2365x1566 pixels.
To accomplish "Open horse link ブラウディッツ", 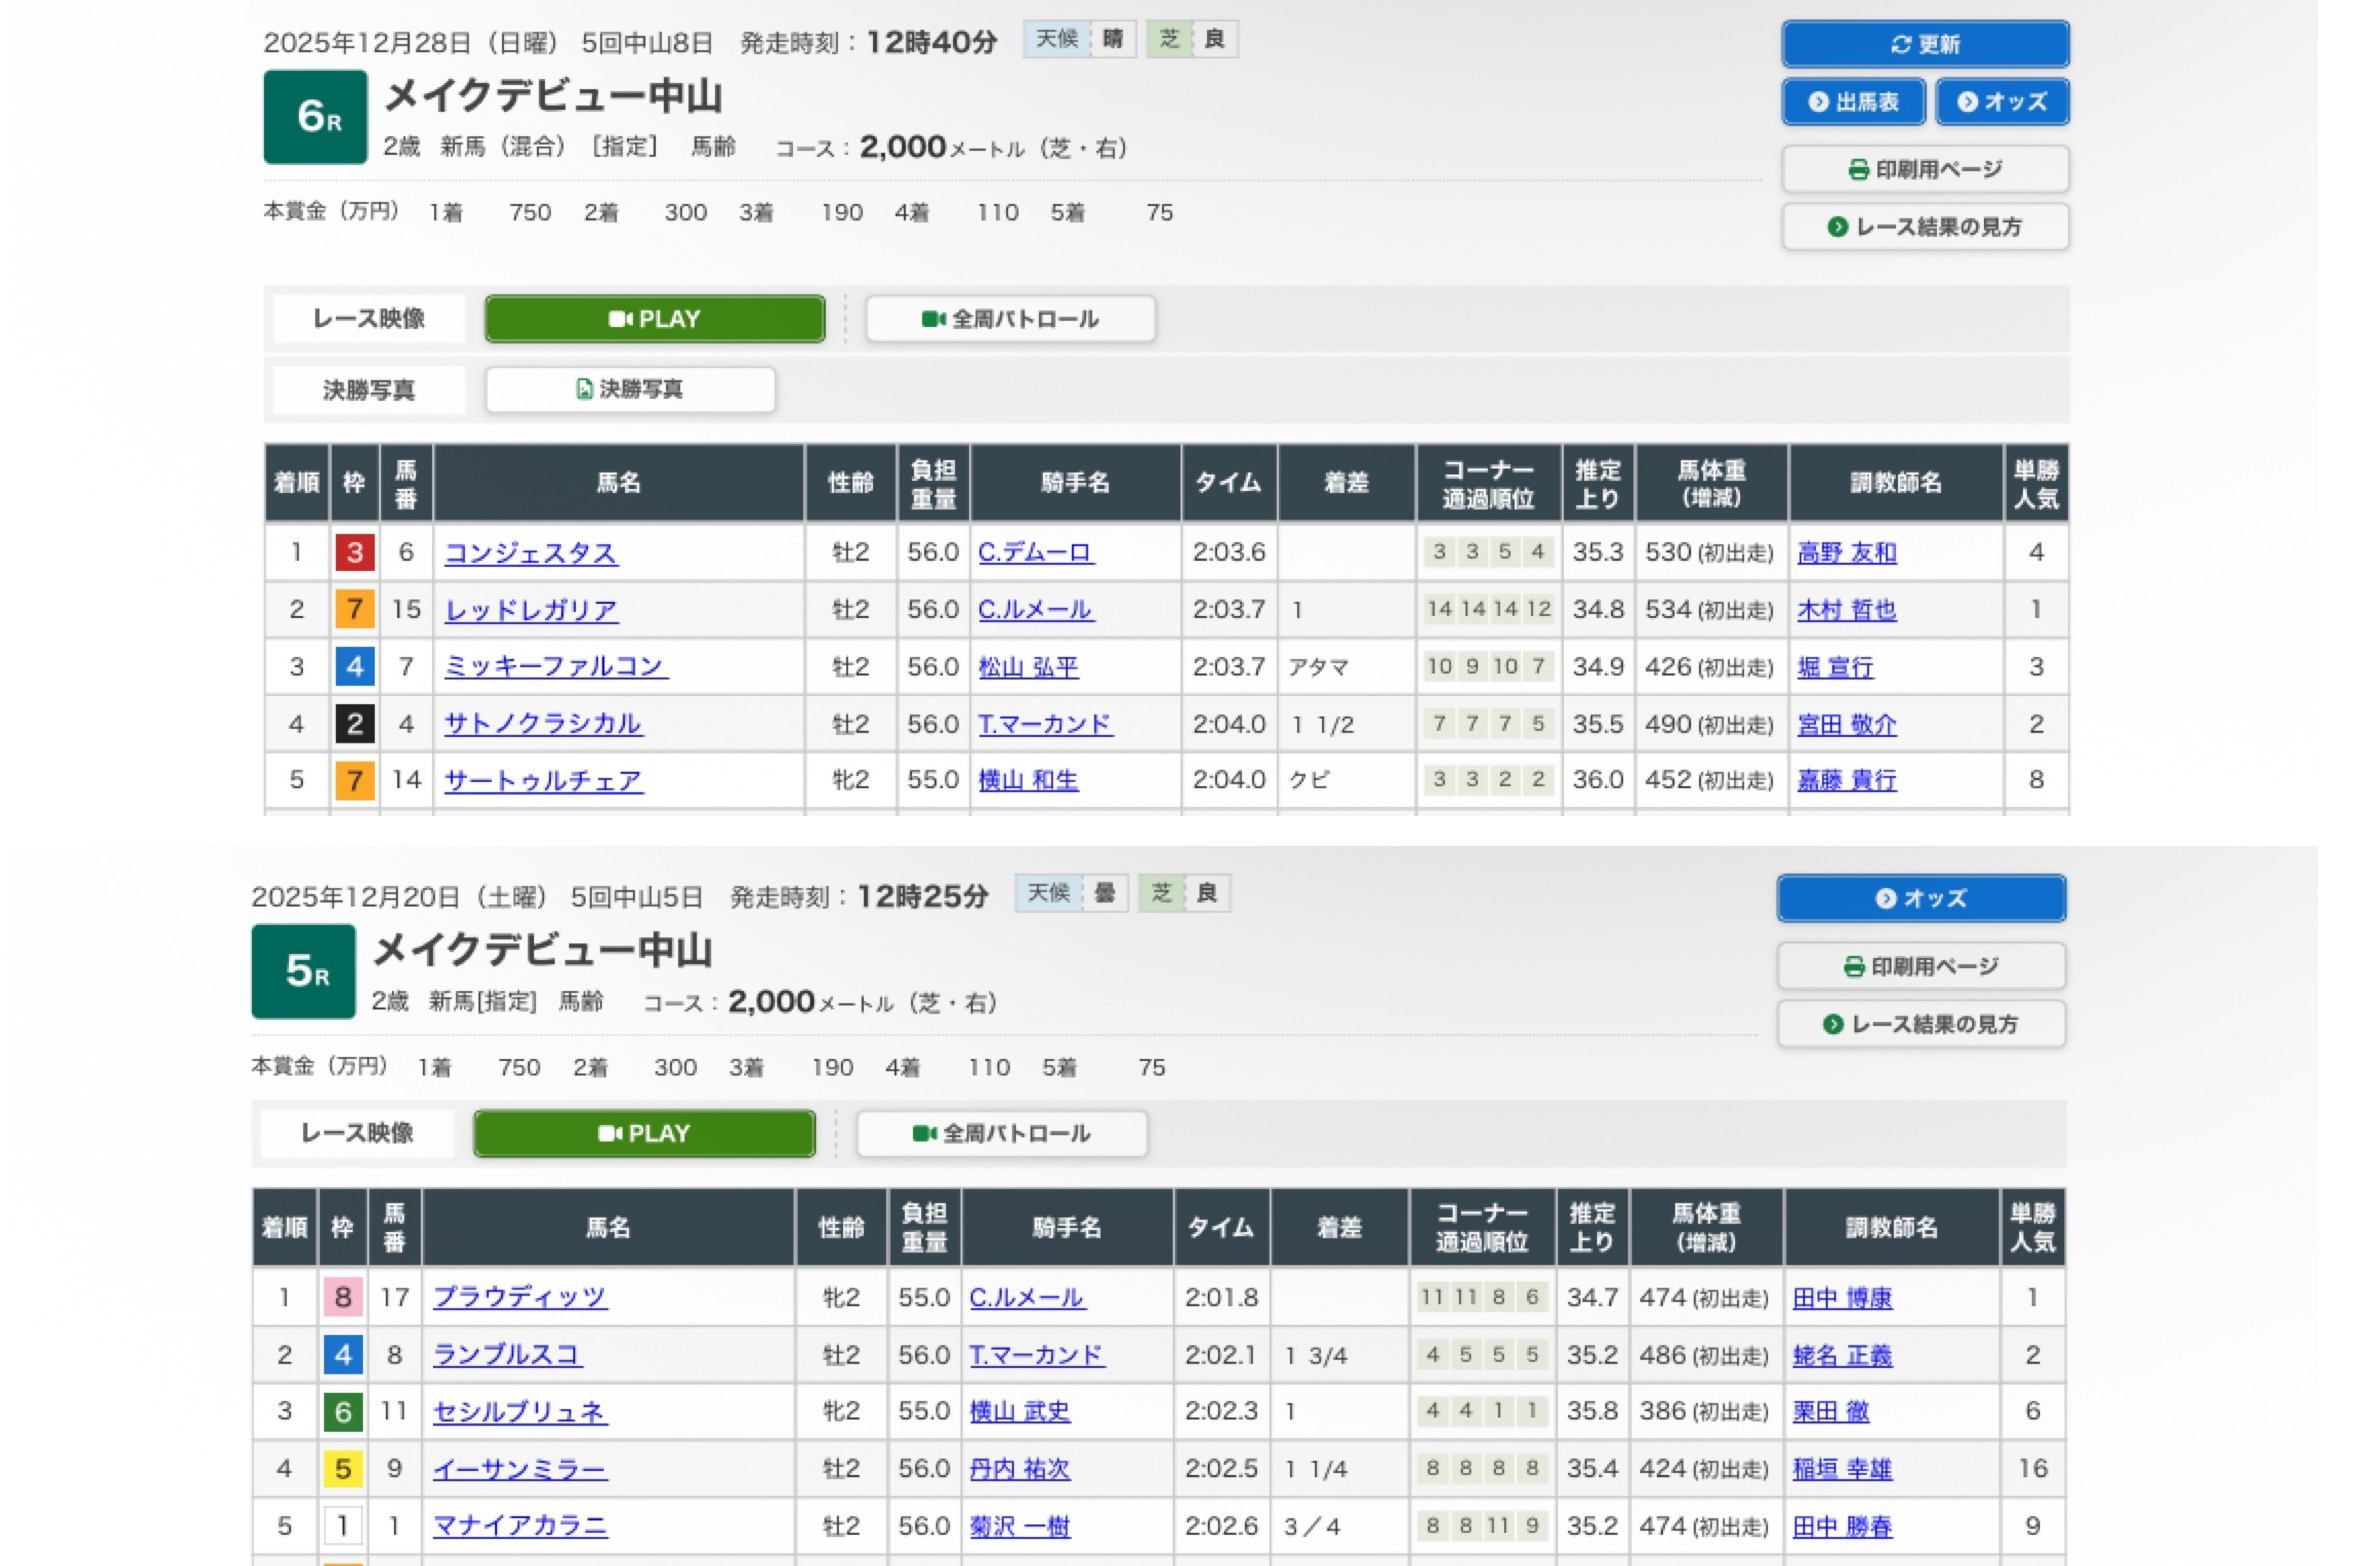I will (519, 1297).
